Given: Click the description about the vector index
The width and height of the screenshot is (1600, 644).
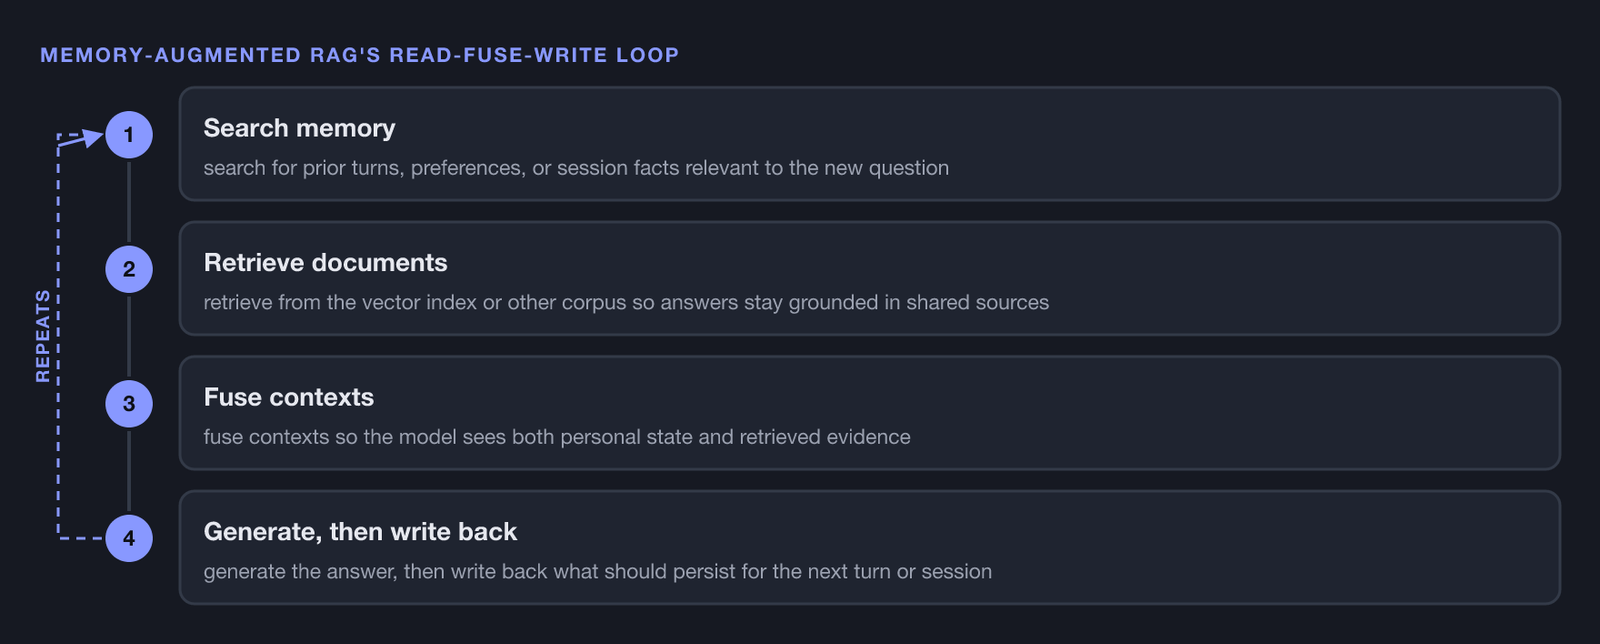Looking at the screenshot, I should click(626, 302).
